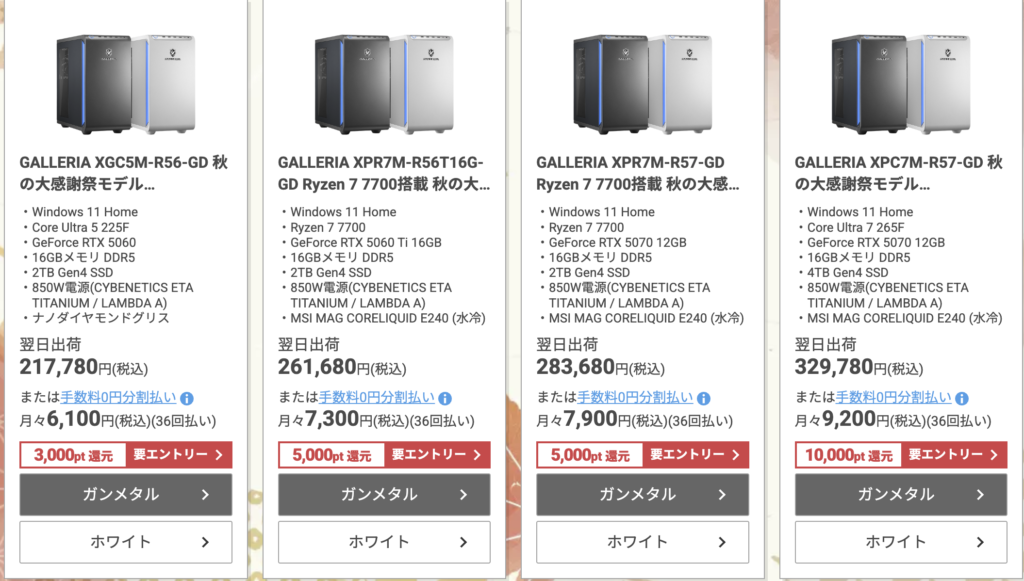Select ガンメタル color for XGC5M-R56-GD
The height and width of the screenshot is (581, 1024).
[126, 494]
